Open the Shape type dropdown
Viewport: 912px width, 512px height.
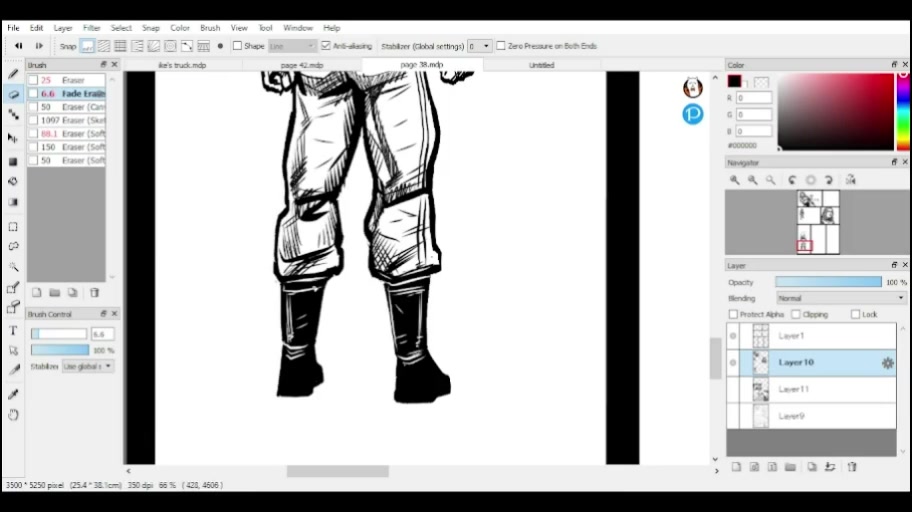(x=292, y=46)
